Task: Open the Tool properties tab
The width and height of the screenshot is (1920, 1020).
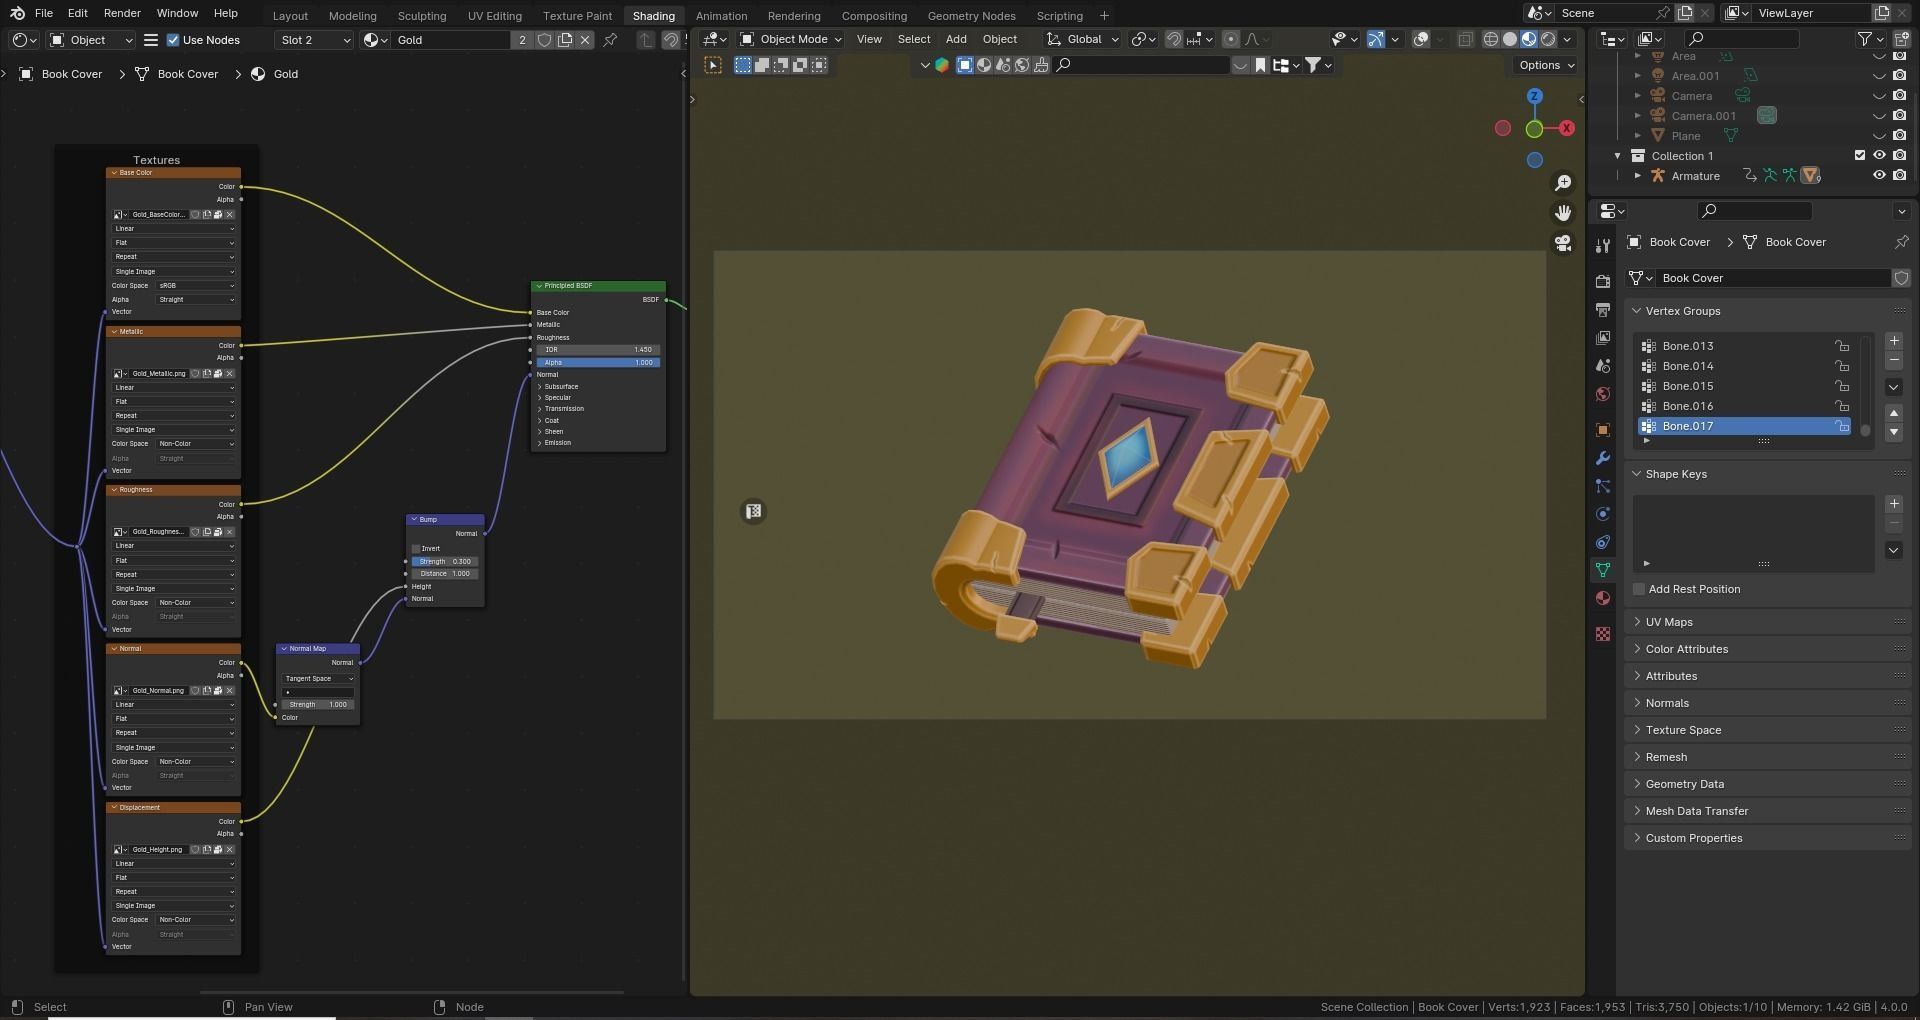Action: tap(1603, 246)
